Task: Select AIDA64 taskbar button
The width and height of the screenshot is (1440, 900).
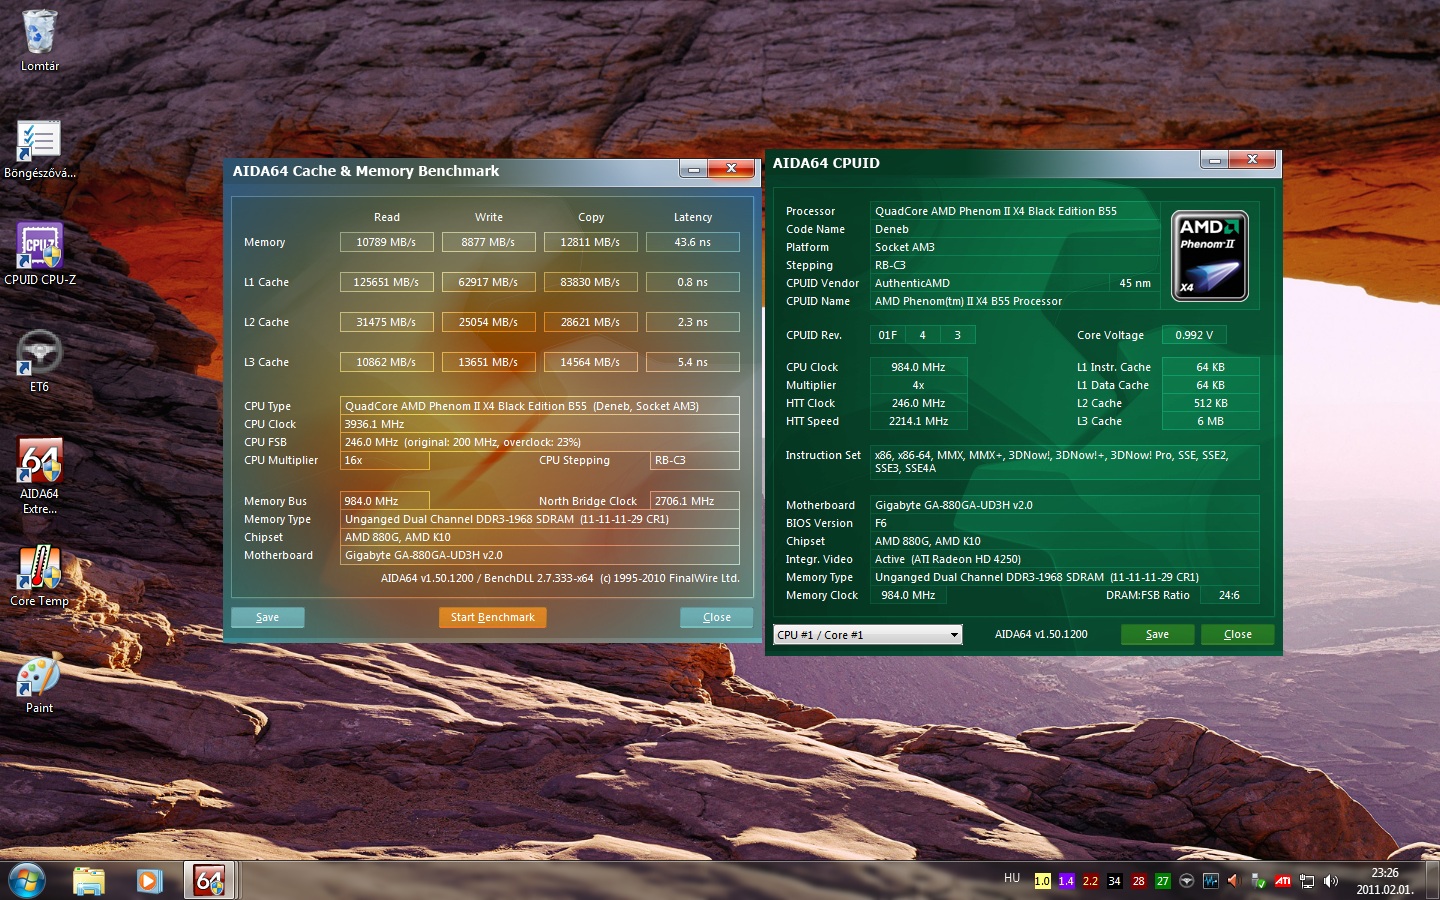Action: (209, 880)
